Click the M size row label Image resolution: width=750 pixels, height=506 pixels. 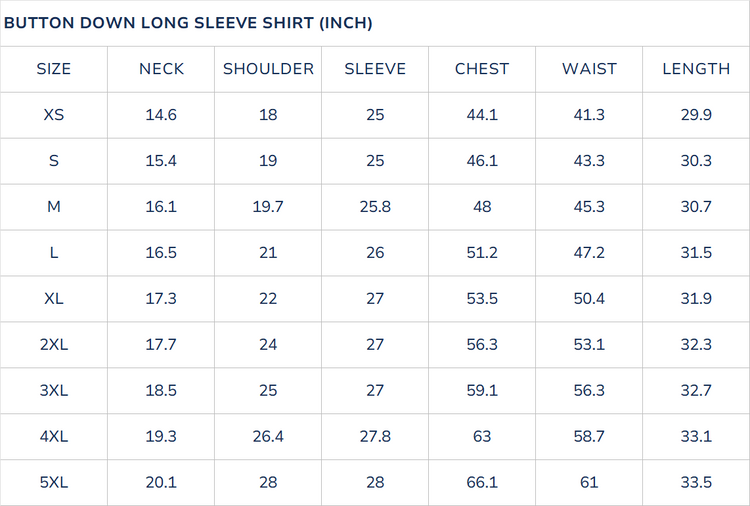(x=54, y=207)
